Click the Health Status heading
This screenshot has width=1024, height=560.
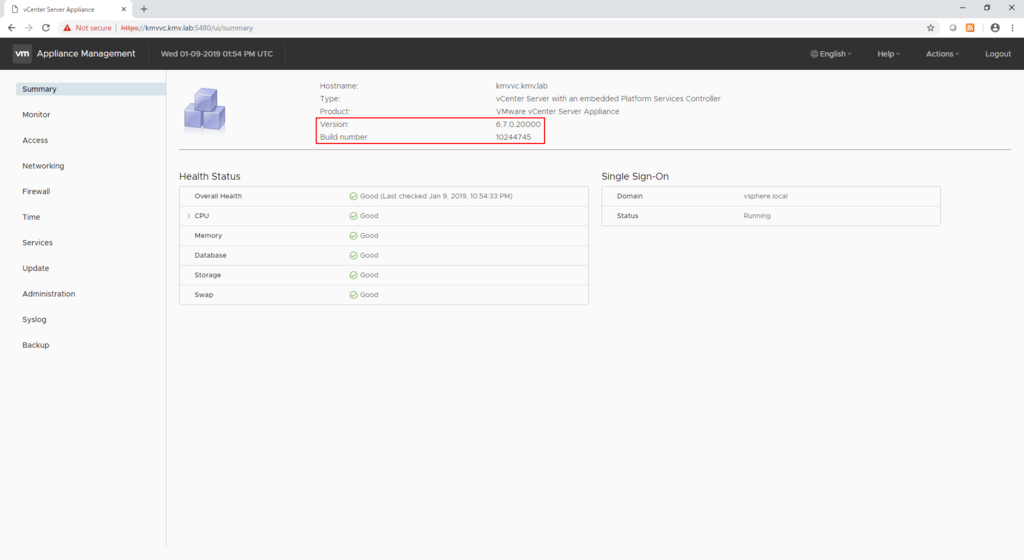point(210,176)
